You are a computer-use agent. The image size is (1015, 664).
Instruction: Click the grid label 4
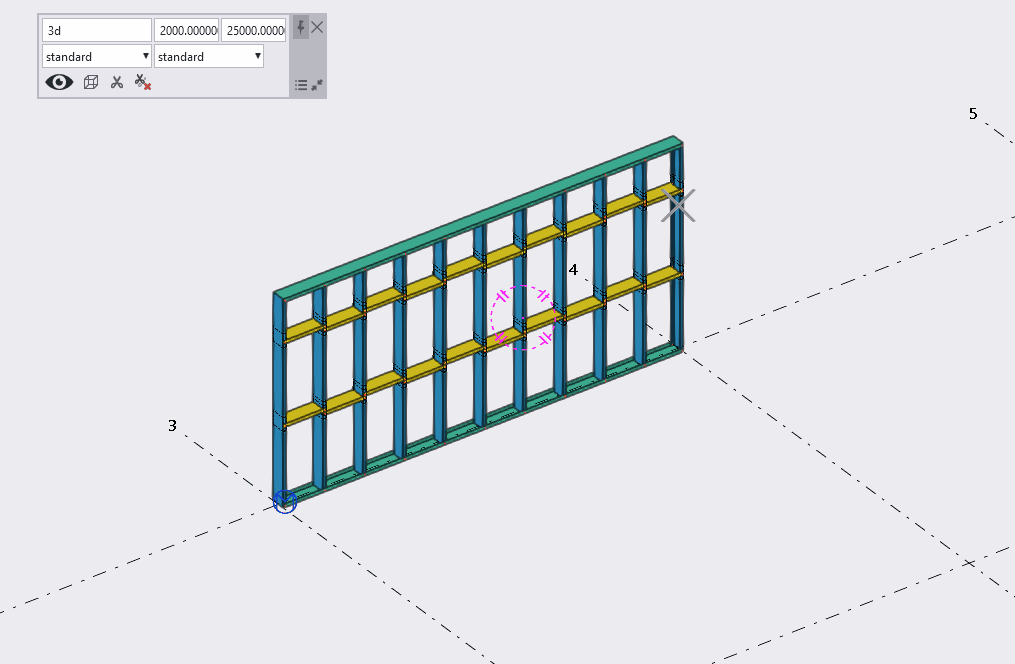(573, 270)
